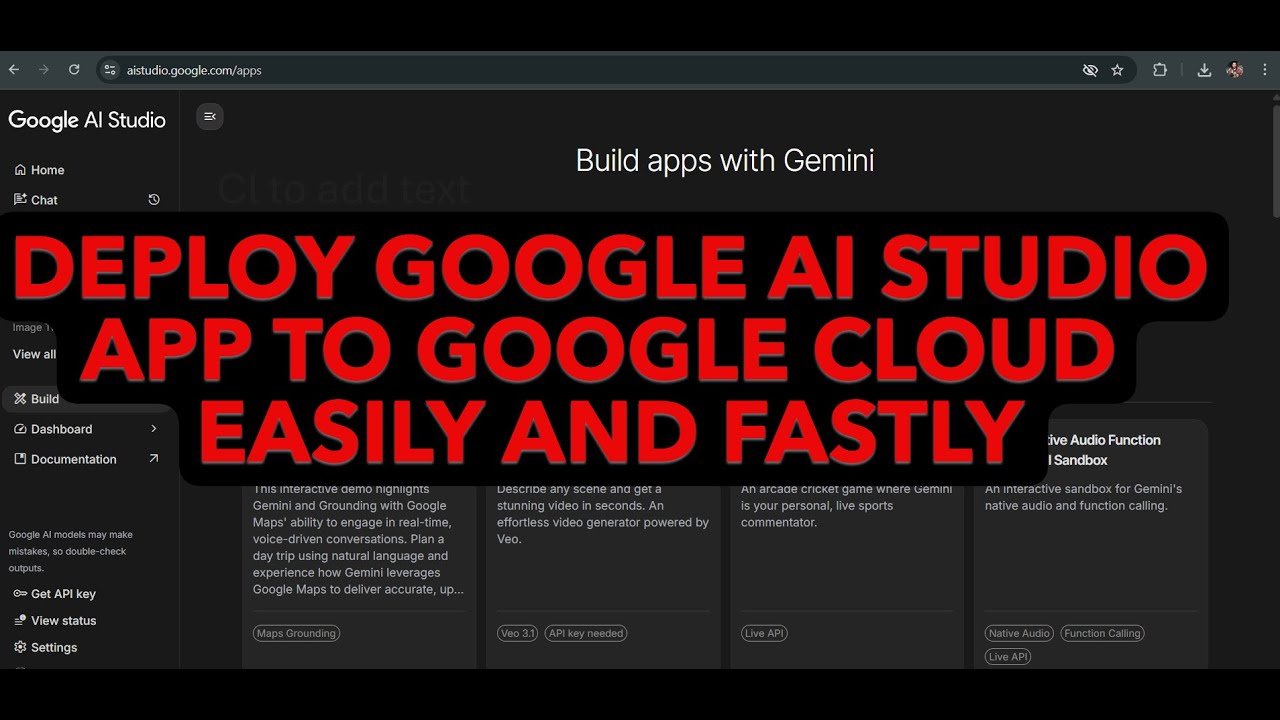Viewport: 1280px width, 720px height.
Task: Click the Function Calling tag
Action: click(1103, 633)
